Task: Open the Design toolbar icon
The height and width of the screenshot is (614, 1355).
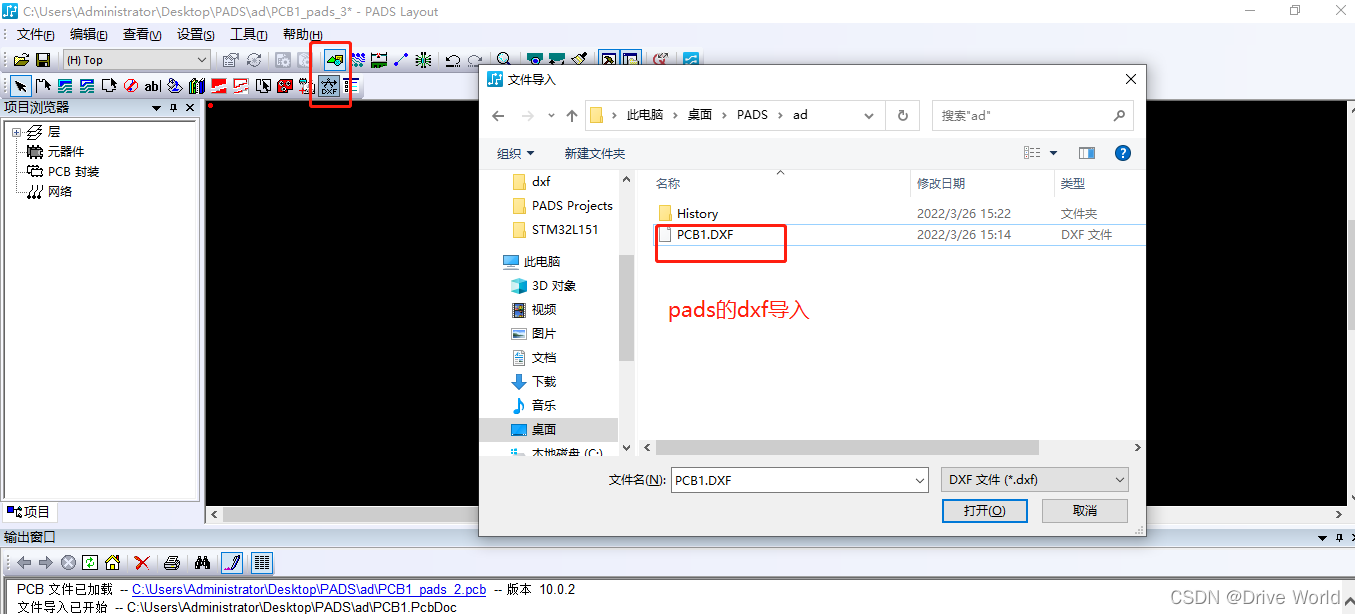Action: (x=356, y=60)
